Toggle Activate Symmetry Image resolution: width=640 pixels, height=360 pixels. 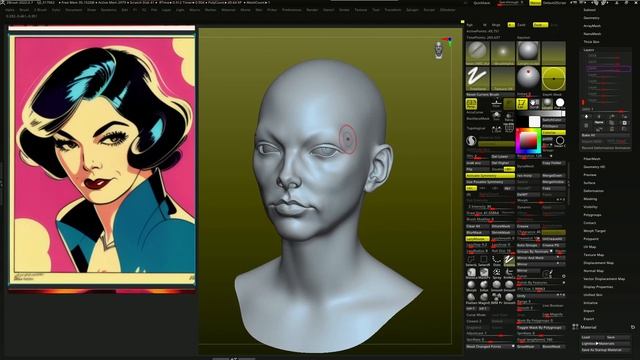(x=490, y=176)
